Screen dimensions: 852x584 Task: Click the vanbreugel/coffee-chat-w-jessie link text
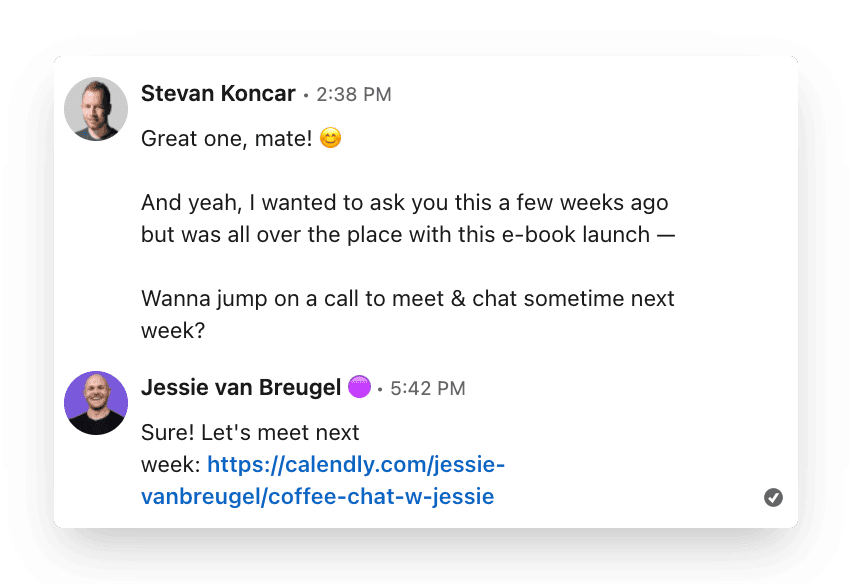(x=318, y=496)
